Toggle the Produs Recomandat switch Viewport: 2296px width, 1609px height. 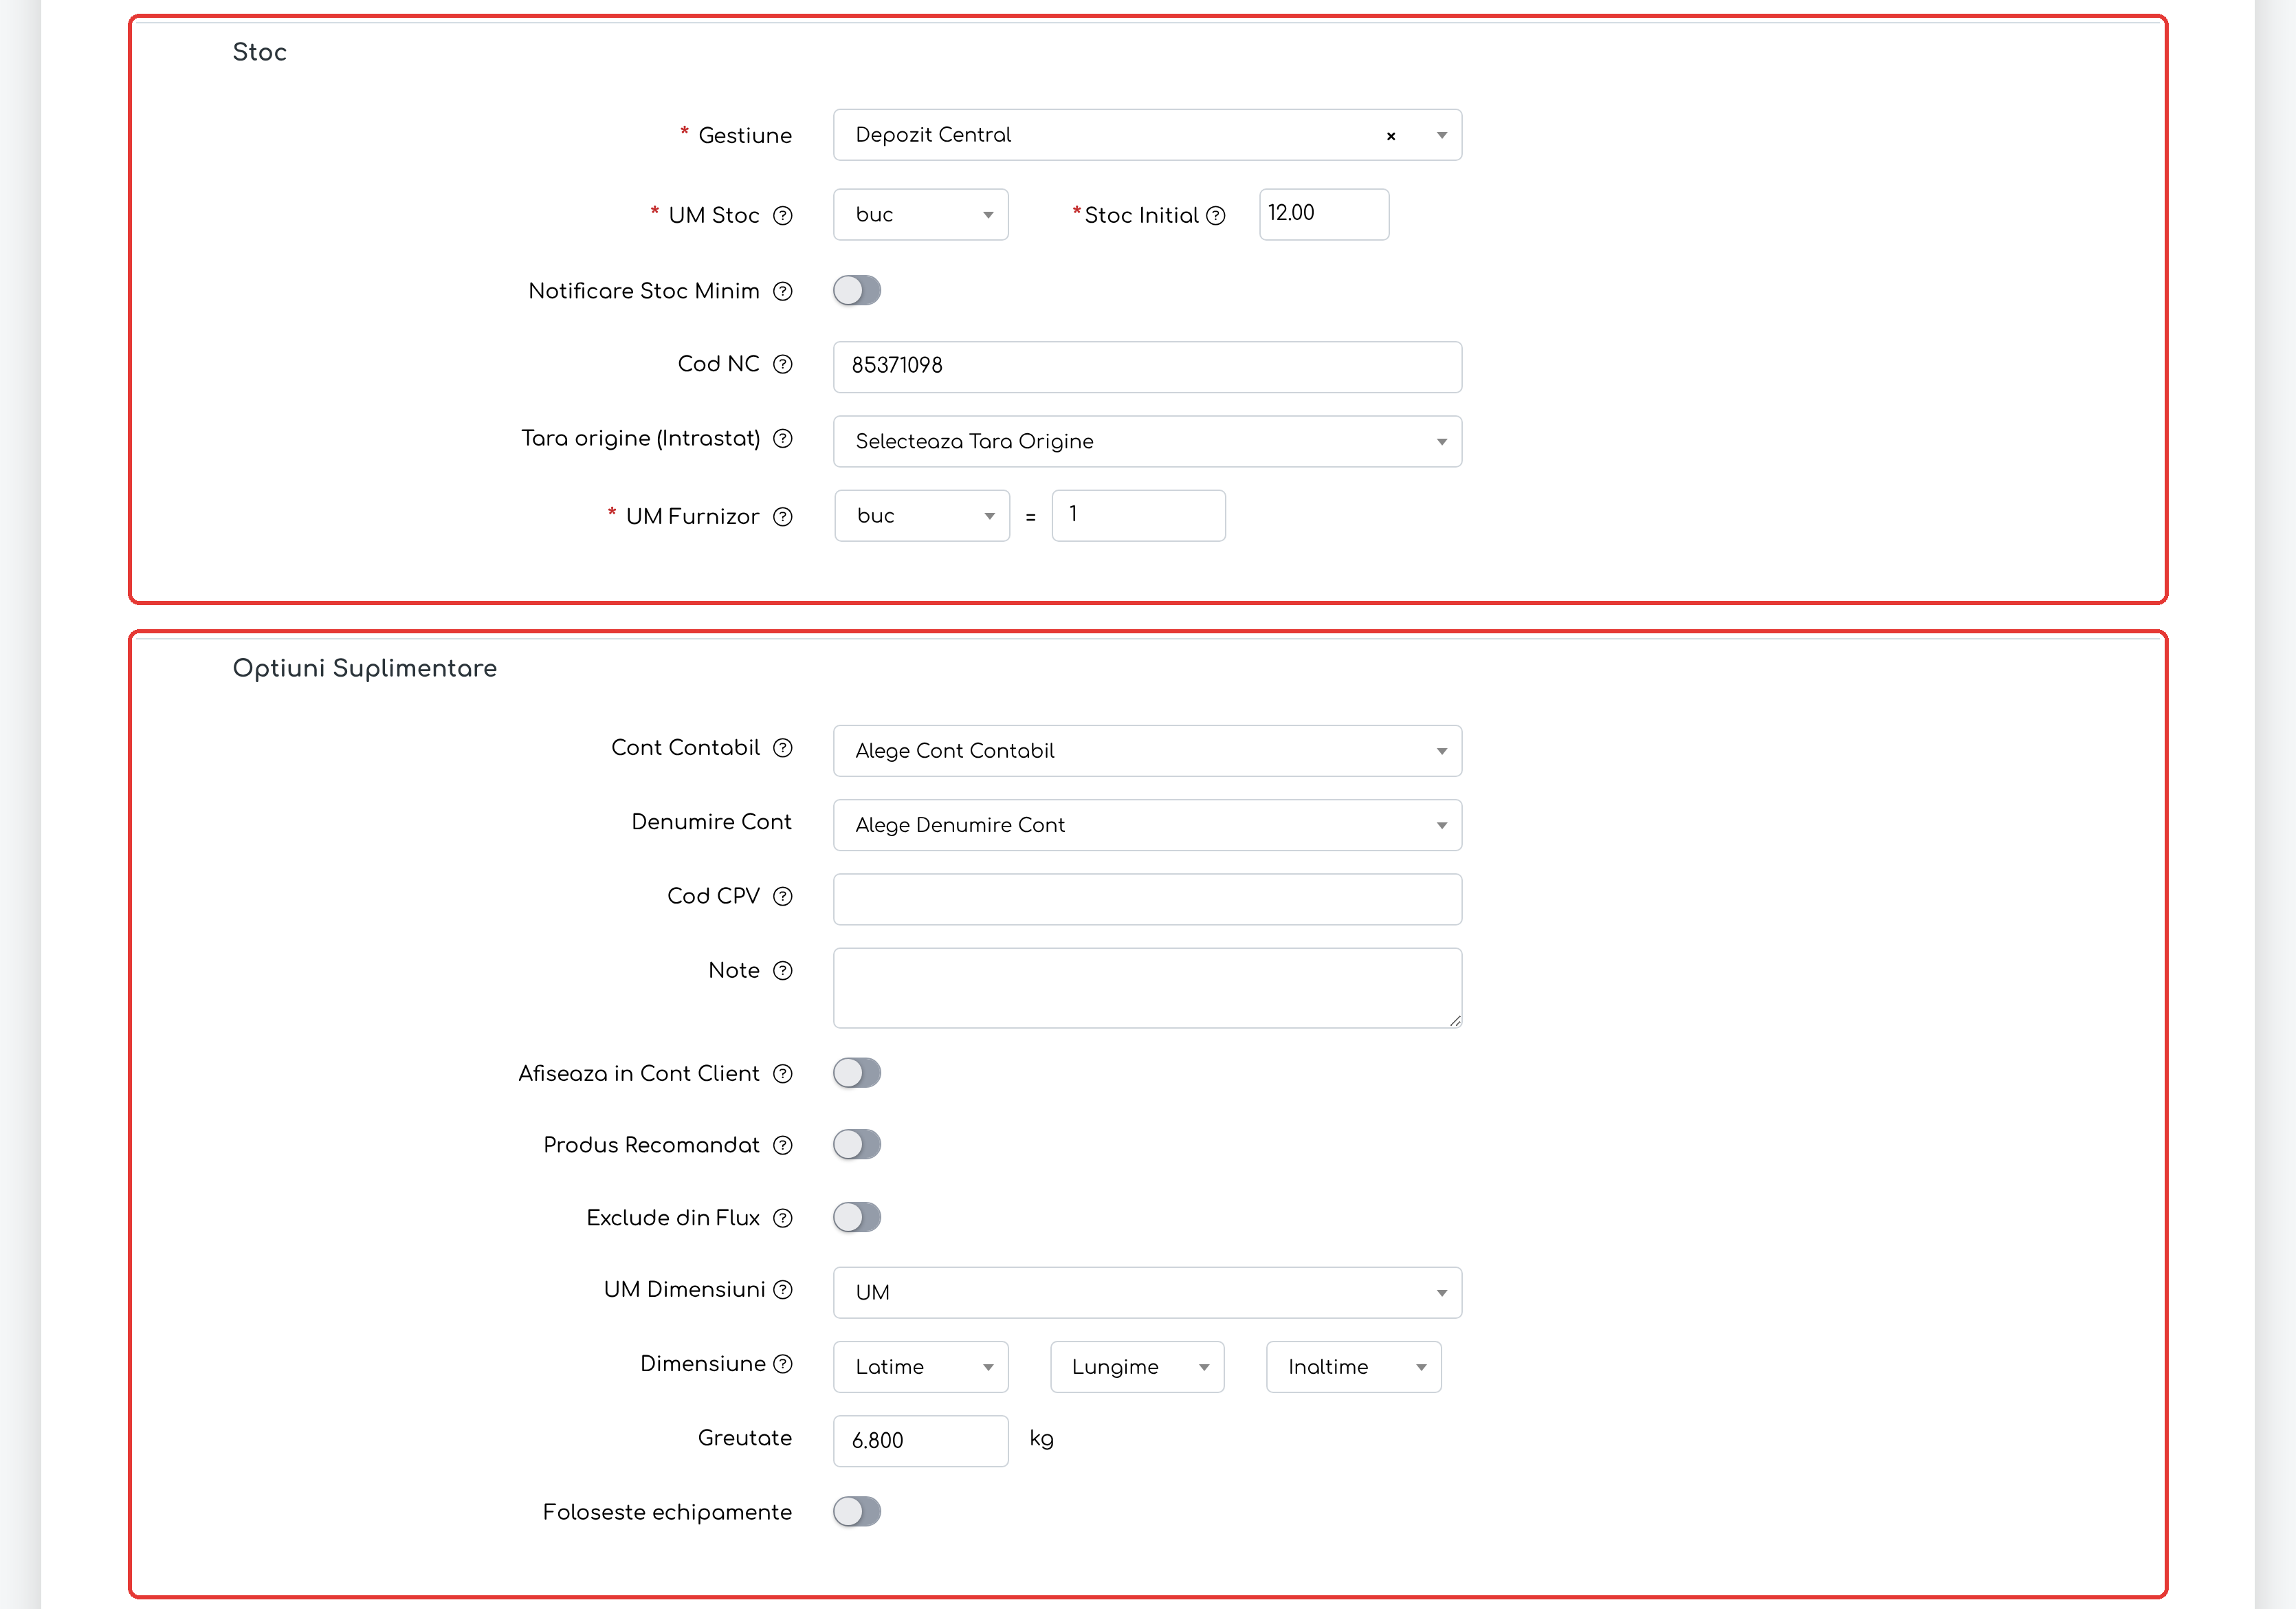[857, 1144]
